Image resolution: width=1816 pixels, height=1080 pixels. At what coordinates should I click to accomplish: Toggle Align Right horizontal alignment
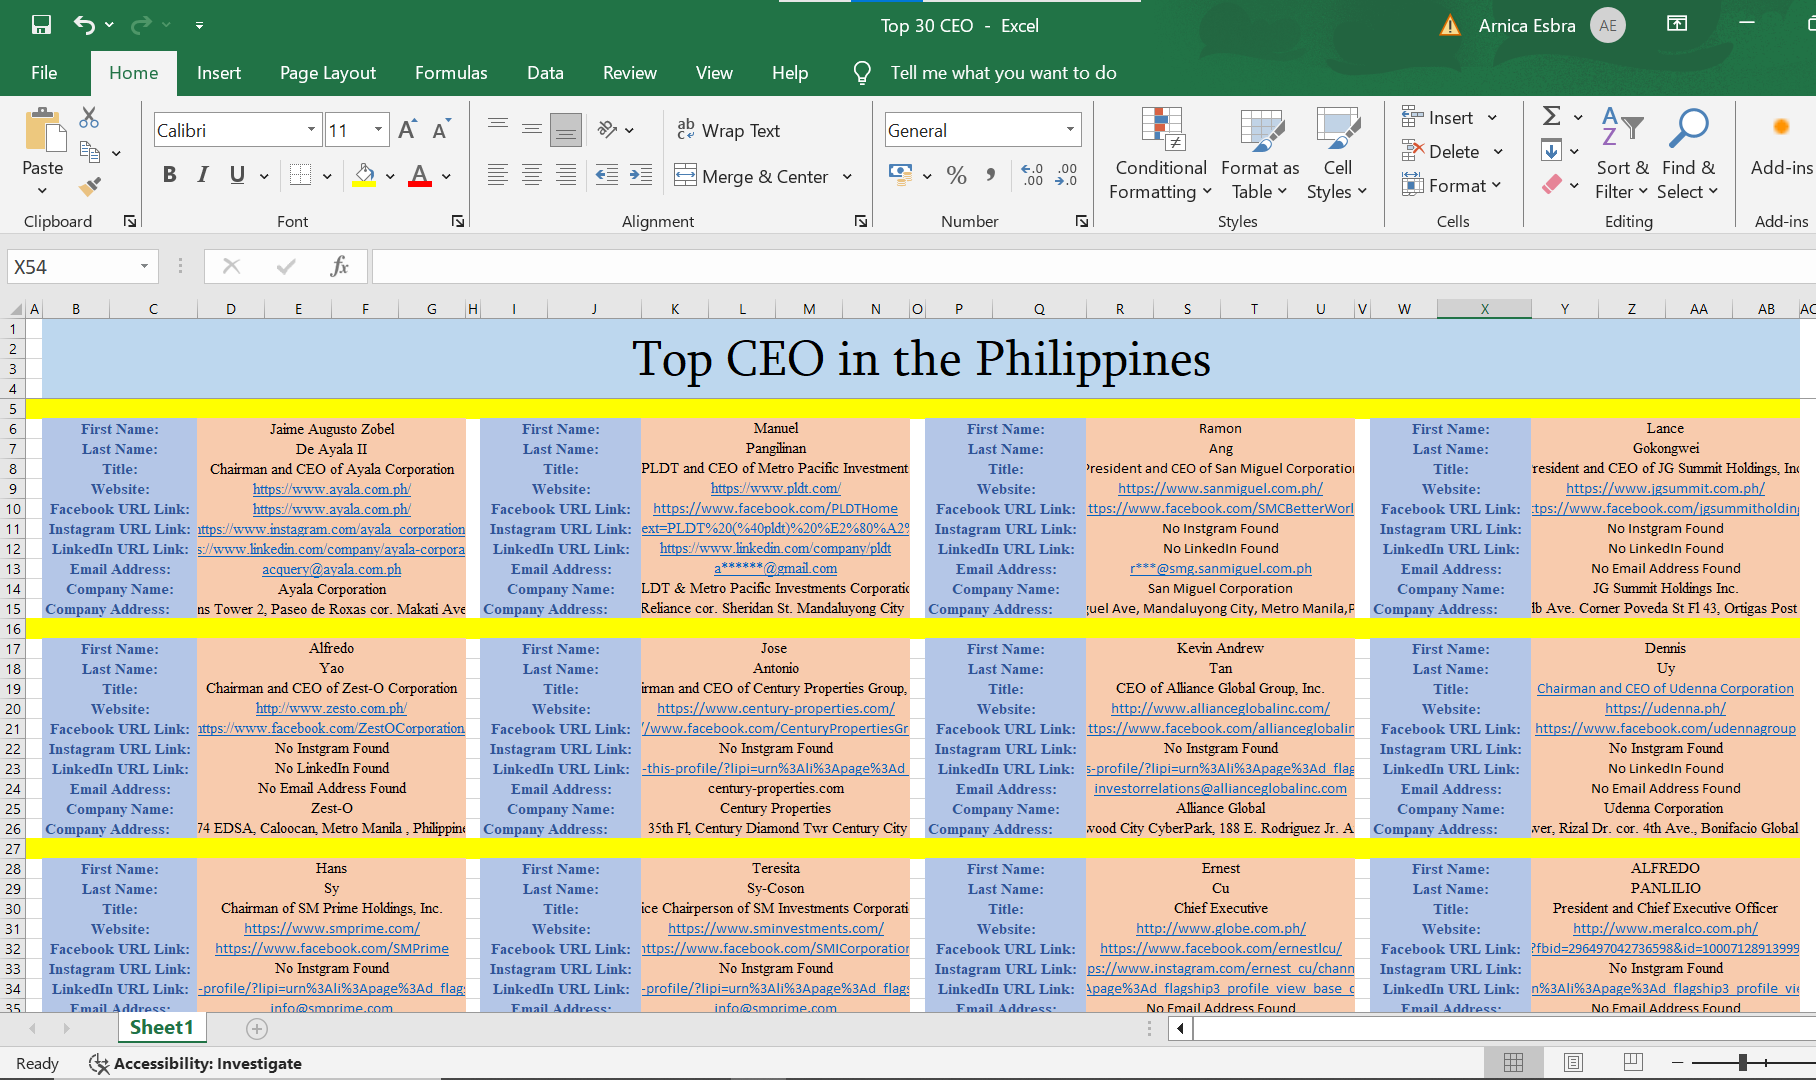coord(566,176)
